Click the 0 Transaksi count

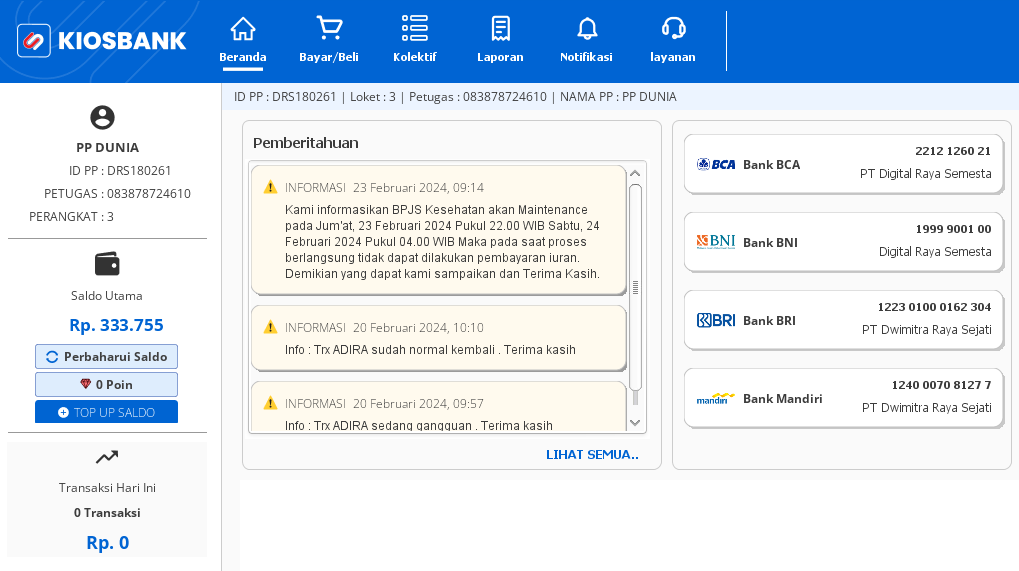(107, 513)
